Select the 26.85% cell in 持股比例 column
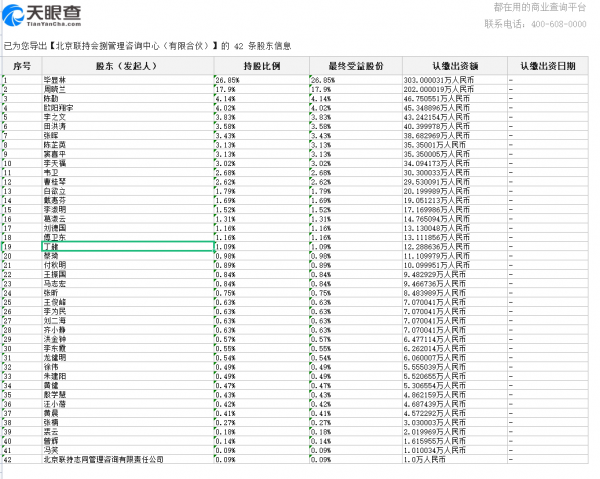 (261, 80)
